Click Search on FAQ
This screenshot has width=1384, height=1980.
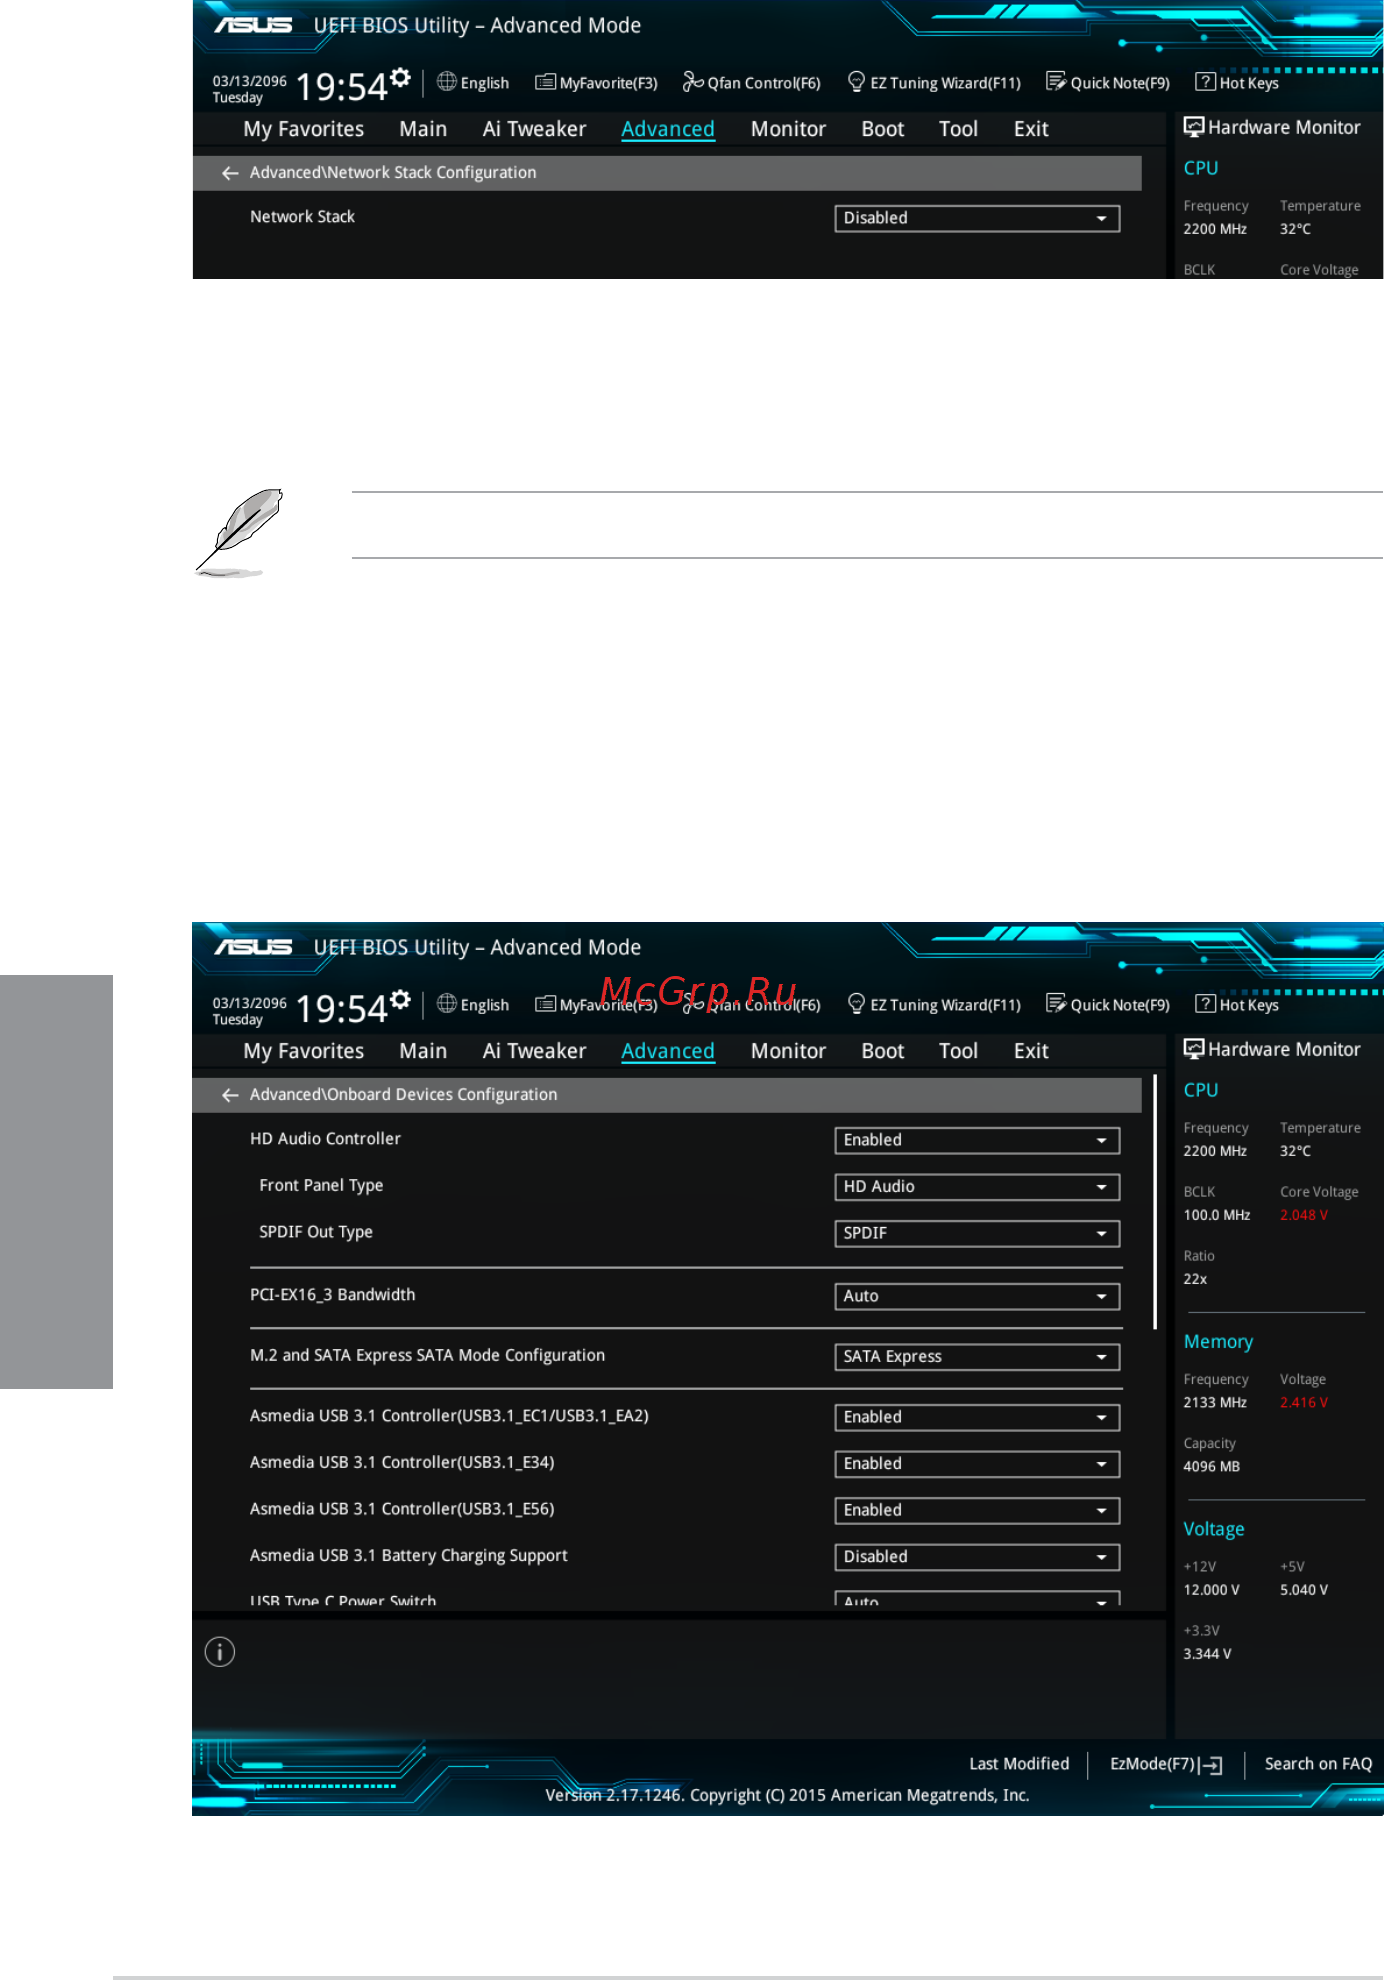point(1318,1764)
